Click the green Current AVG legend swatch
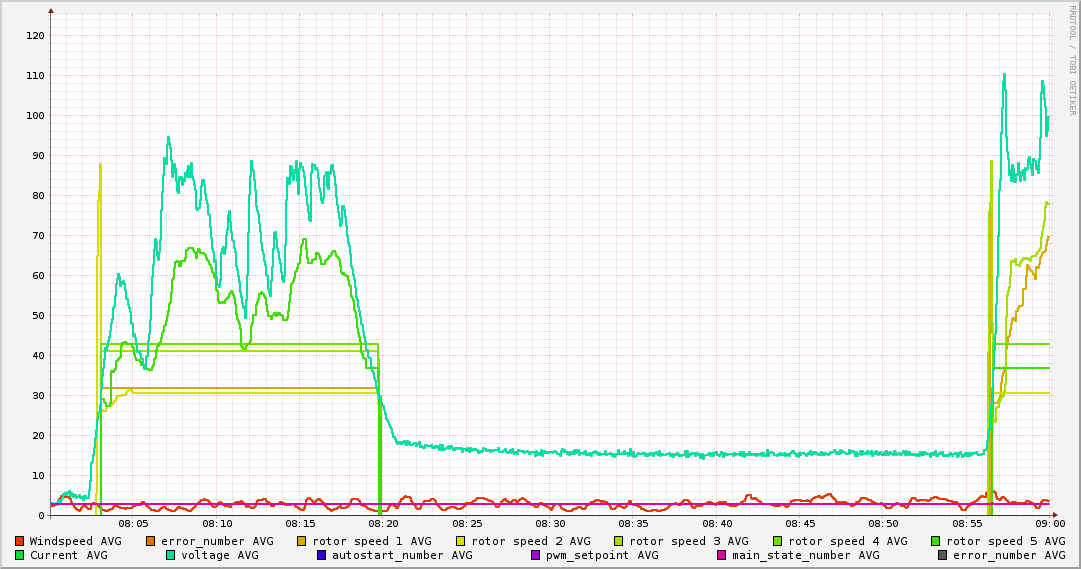Viewport: 1081px width, 569px height. [x=20, y=555]
